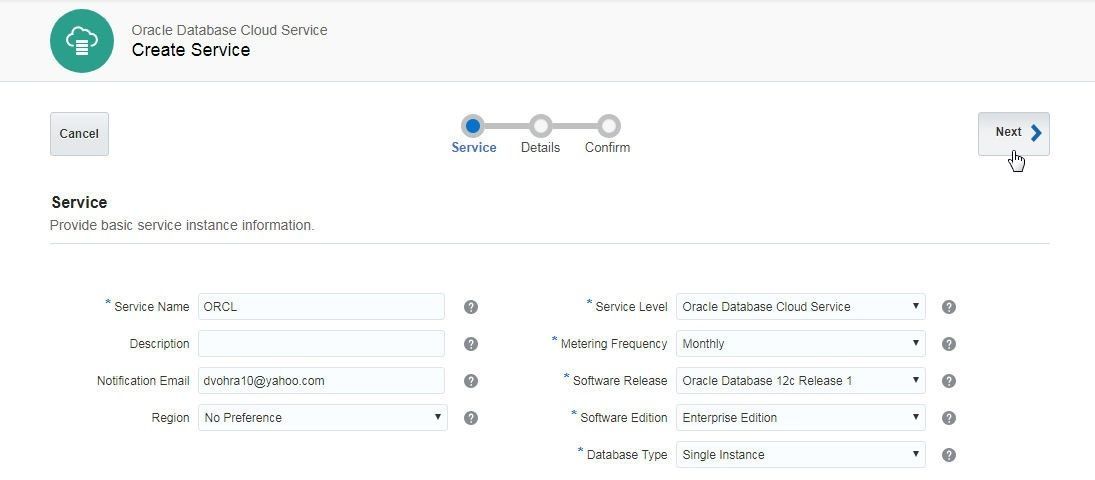Focus the Notification Email input field
The image size is (1095, 480).
click(x=321, y=381)
